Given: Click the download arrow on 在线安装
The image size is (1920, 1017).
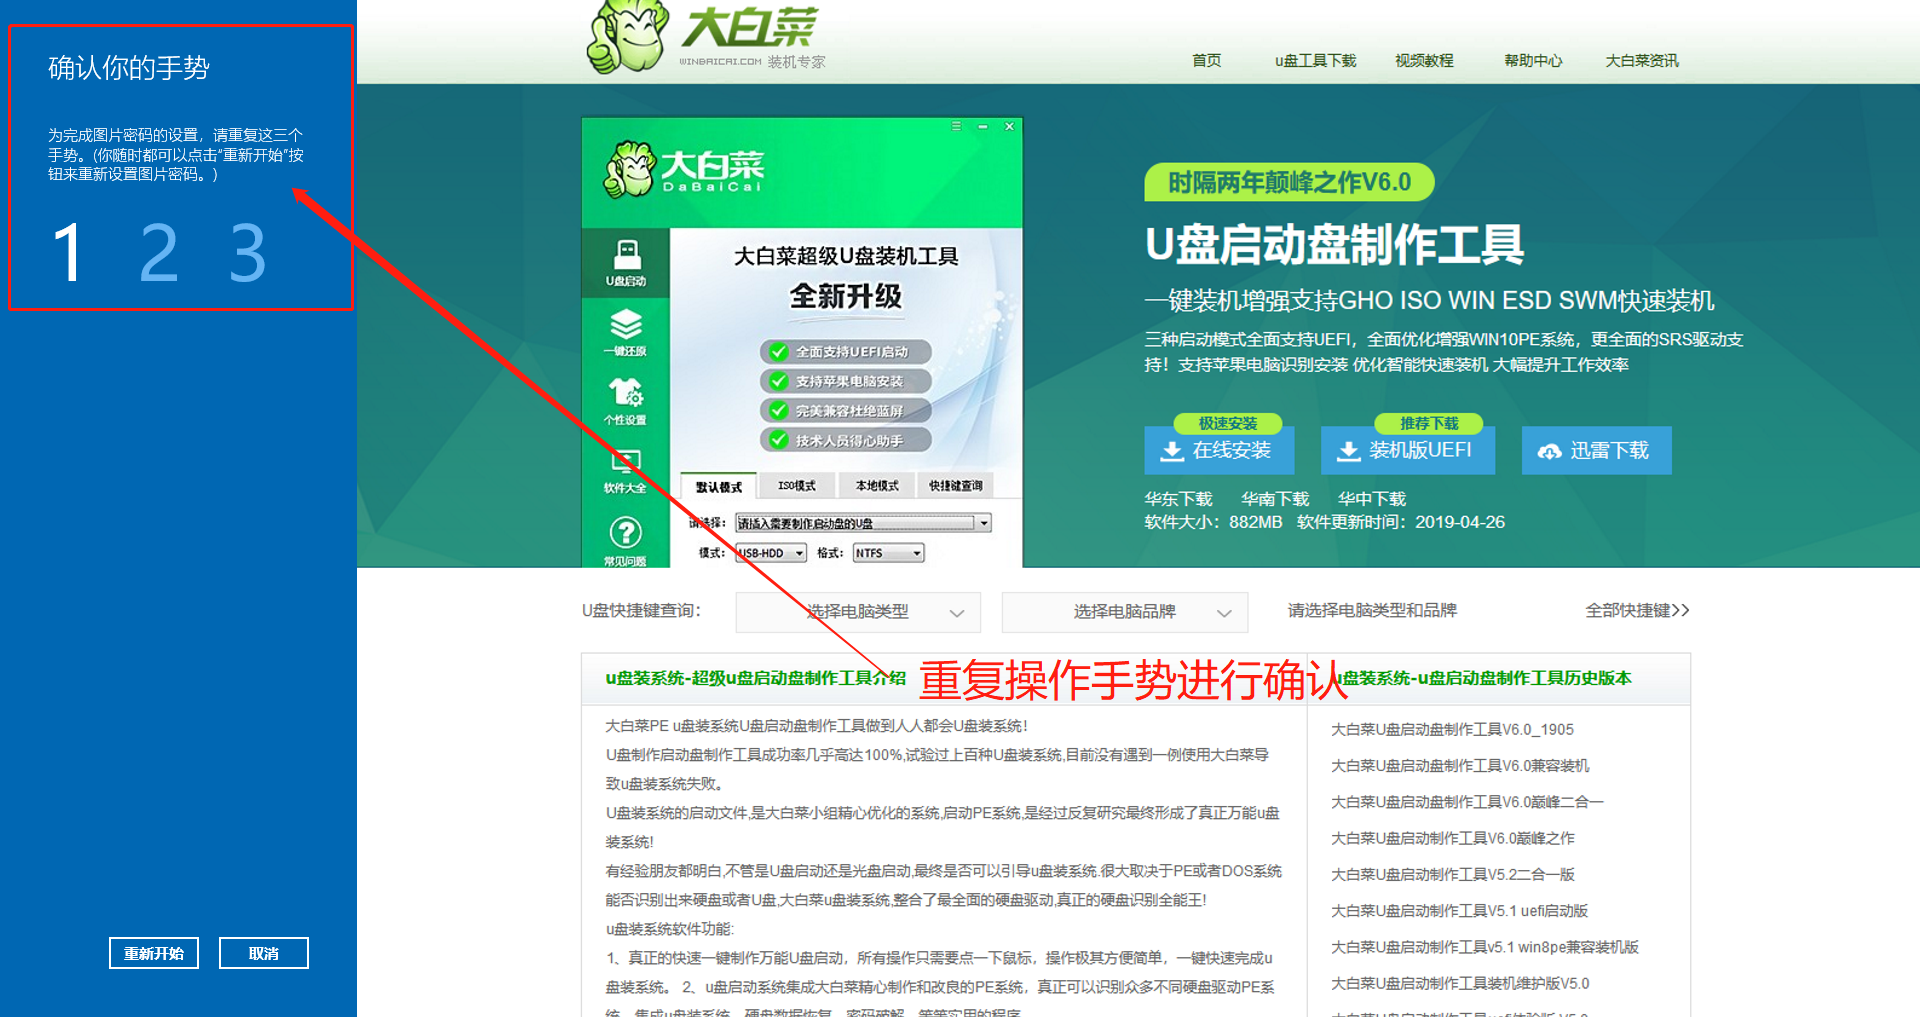Looking at the screenshot, I should point(1170,451).
